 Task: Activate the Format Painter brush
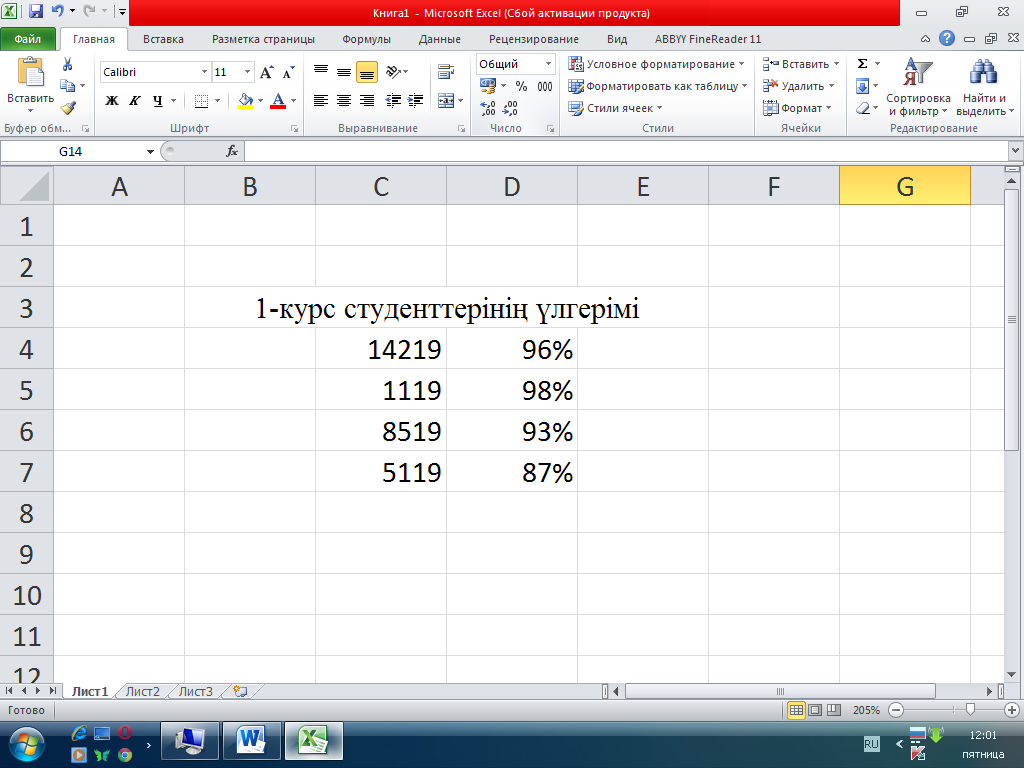point(68,108)
